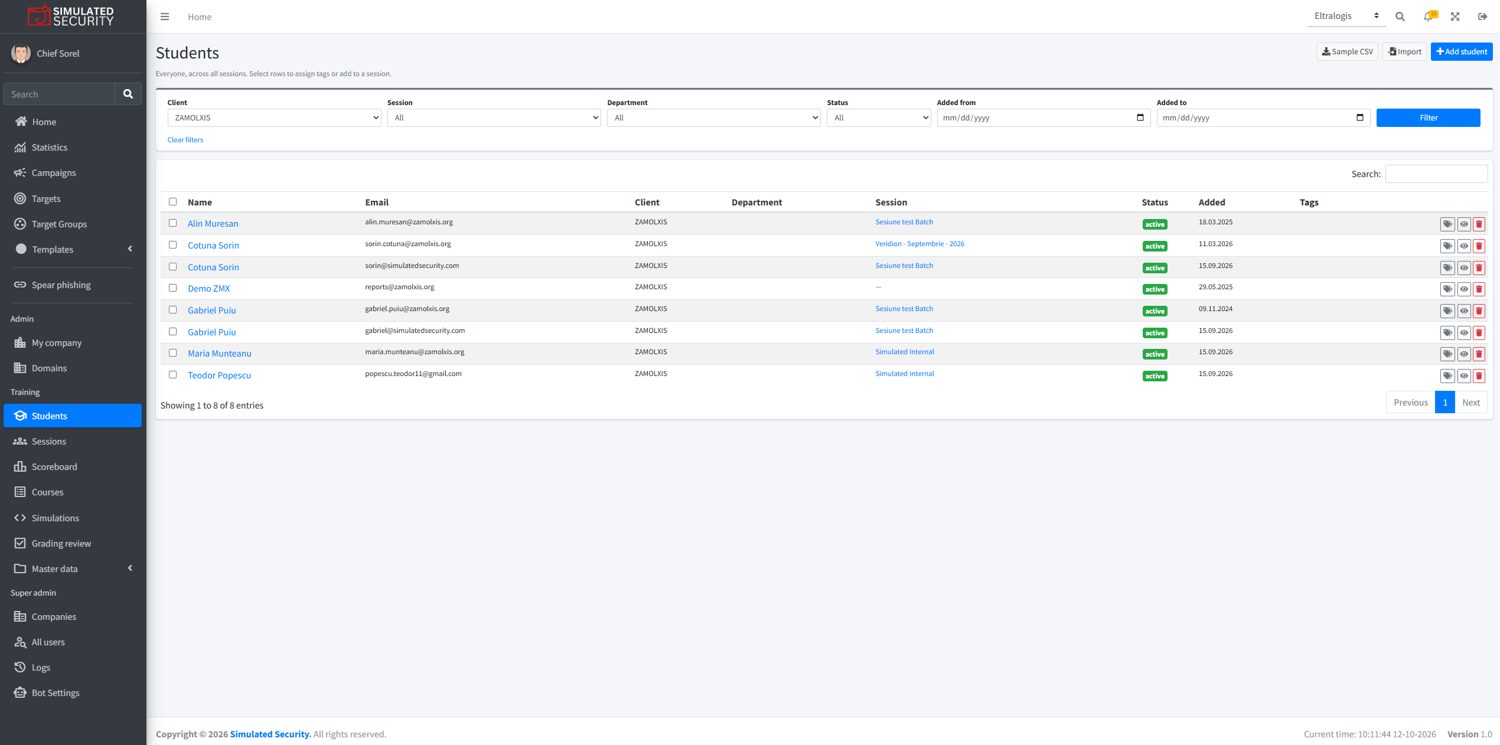Check the Maria Munteanu row checkbox
The image size is (1500, 745).
(x=173, y=353)
